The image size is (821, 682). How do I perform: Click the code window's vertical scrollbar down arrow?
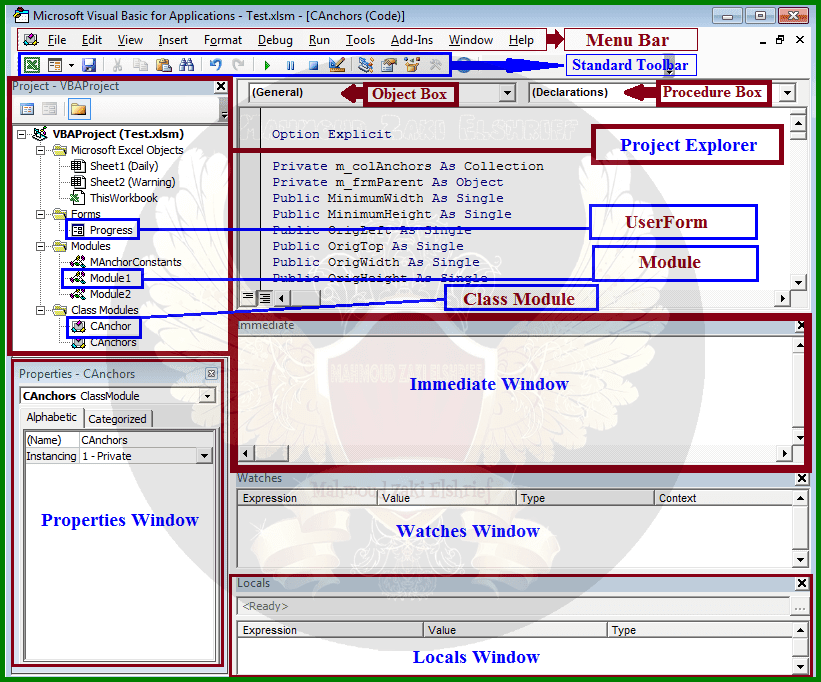tap(800, 284)
